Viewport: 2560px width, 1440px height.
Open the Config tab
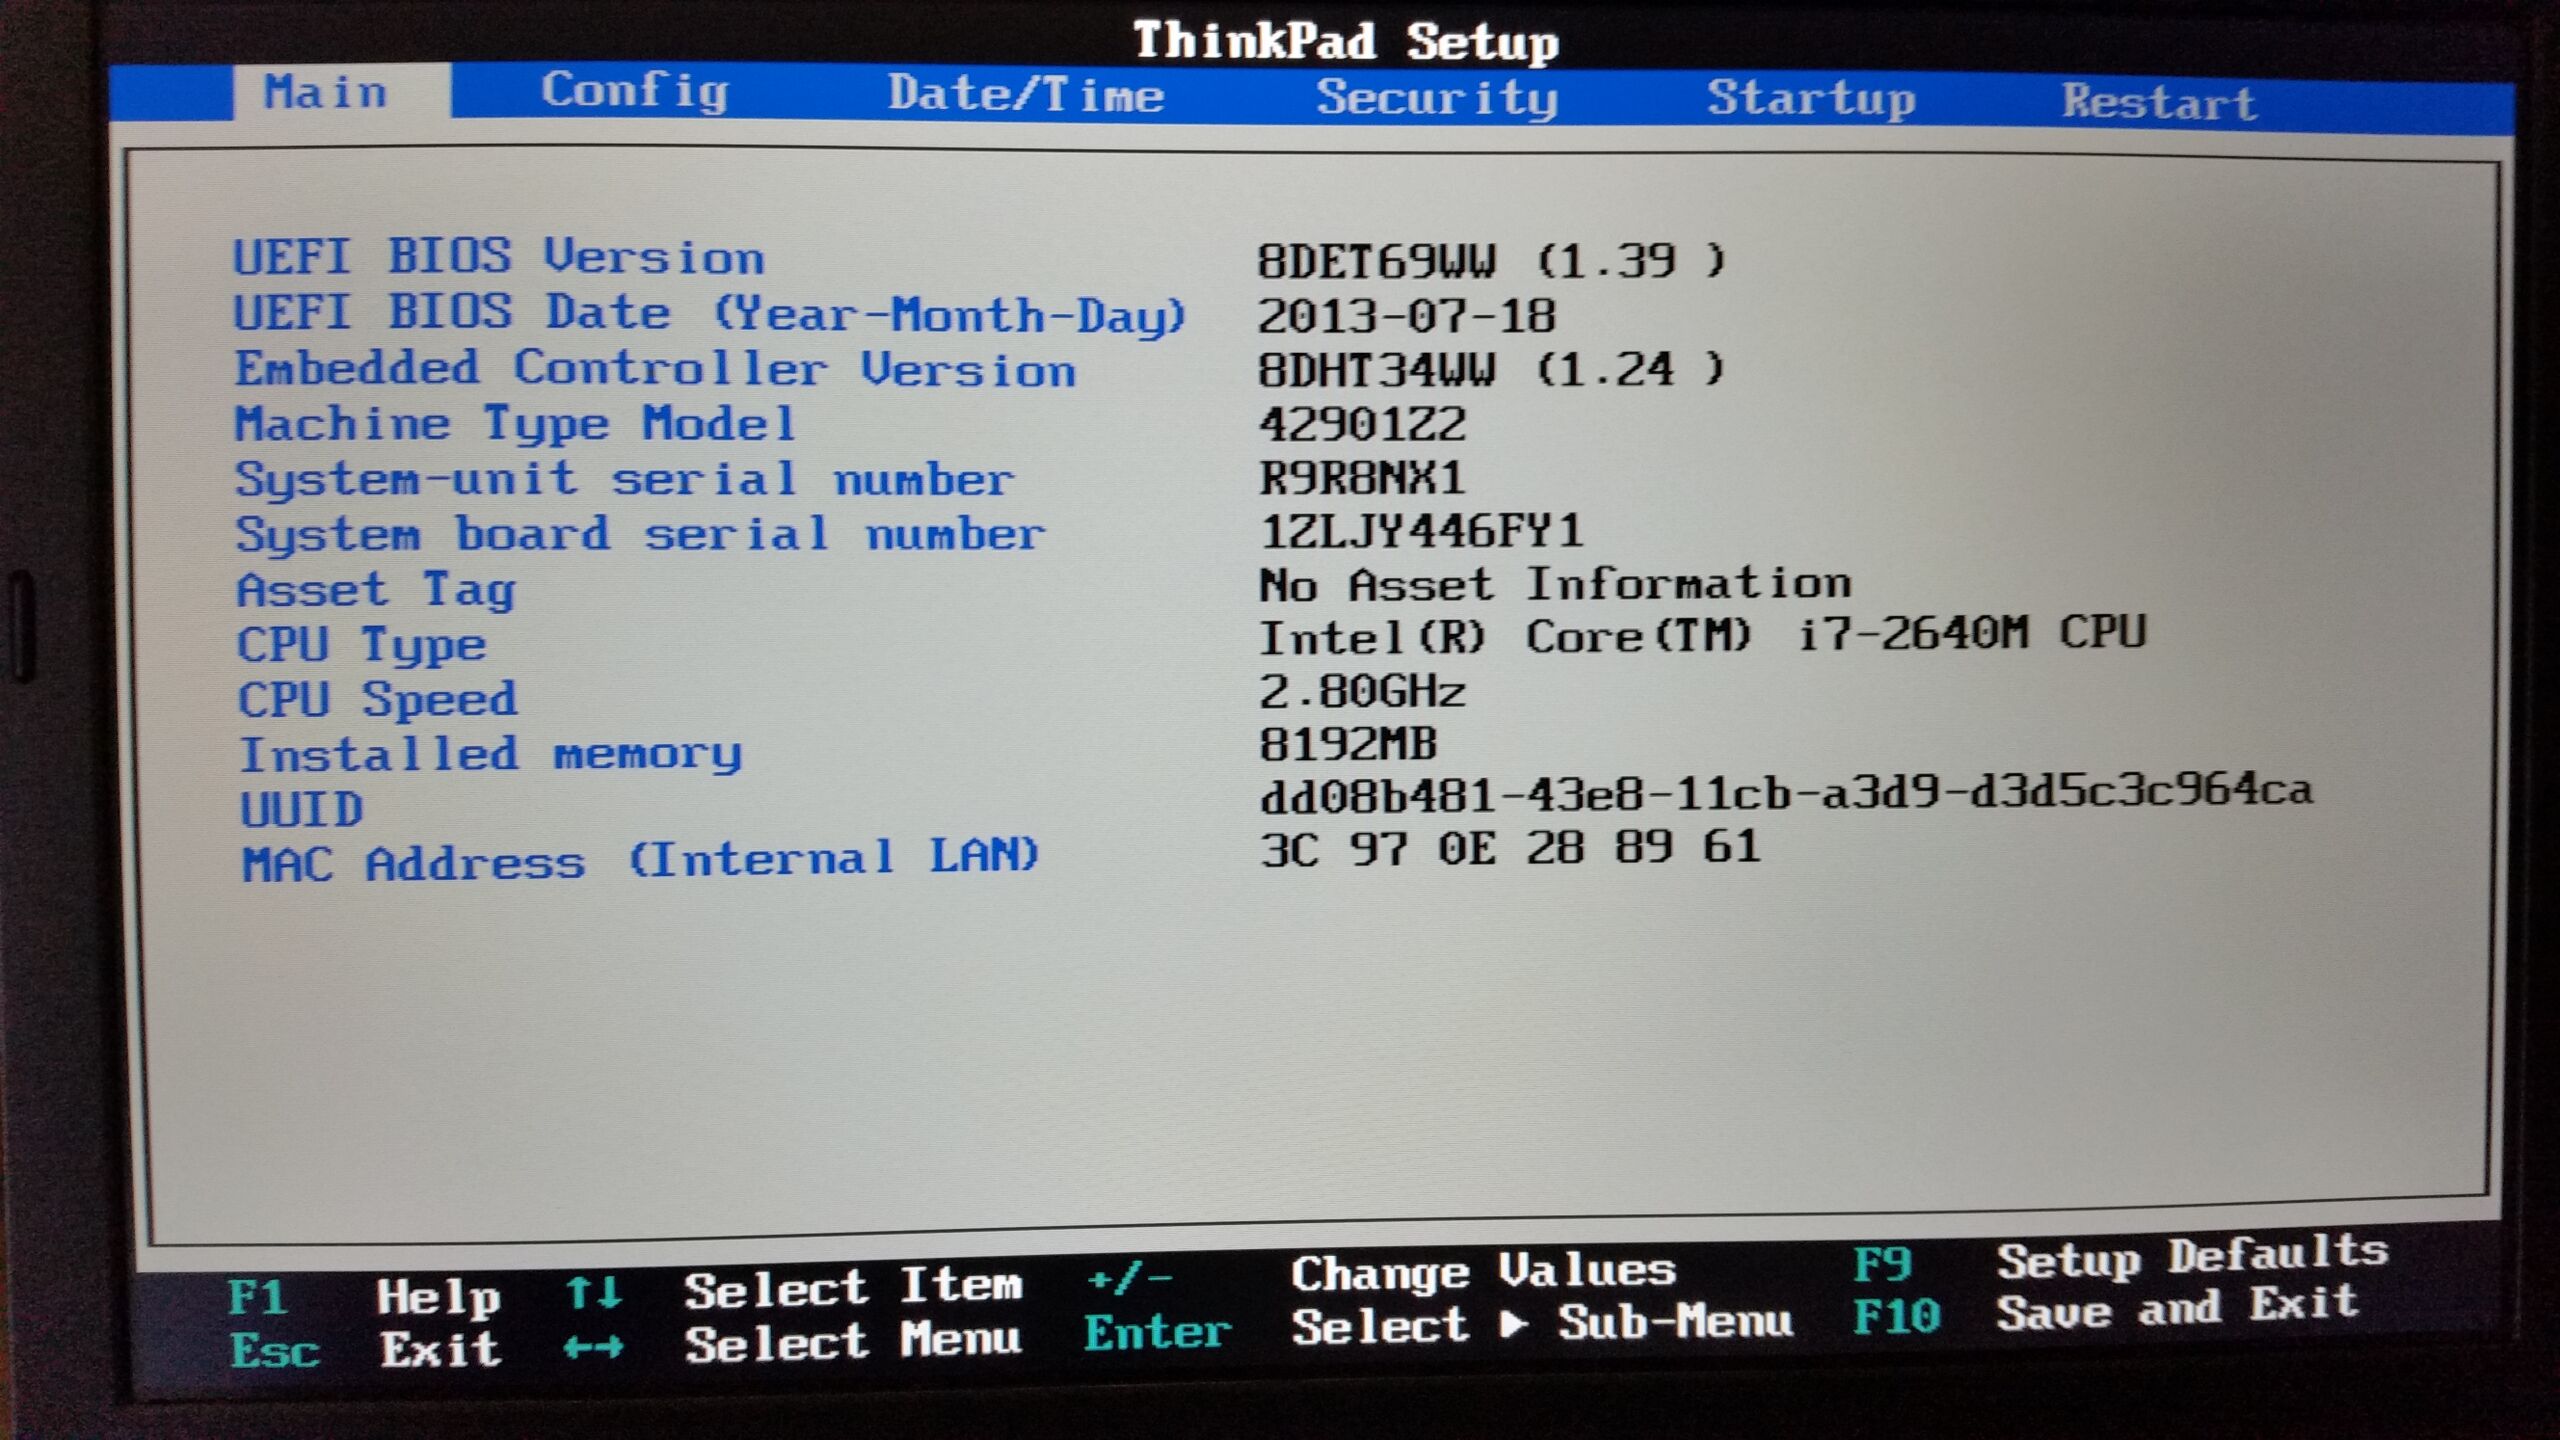click(x=635, y=93)
